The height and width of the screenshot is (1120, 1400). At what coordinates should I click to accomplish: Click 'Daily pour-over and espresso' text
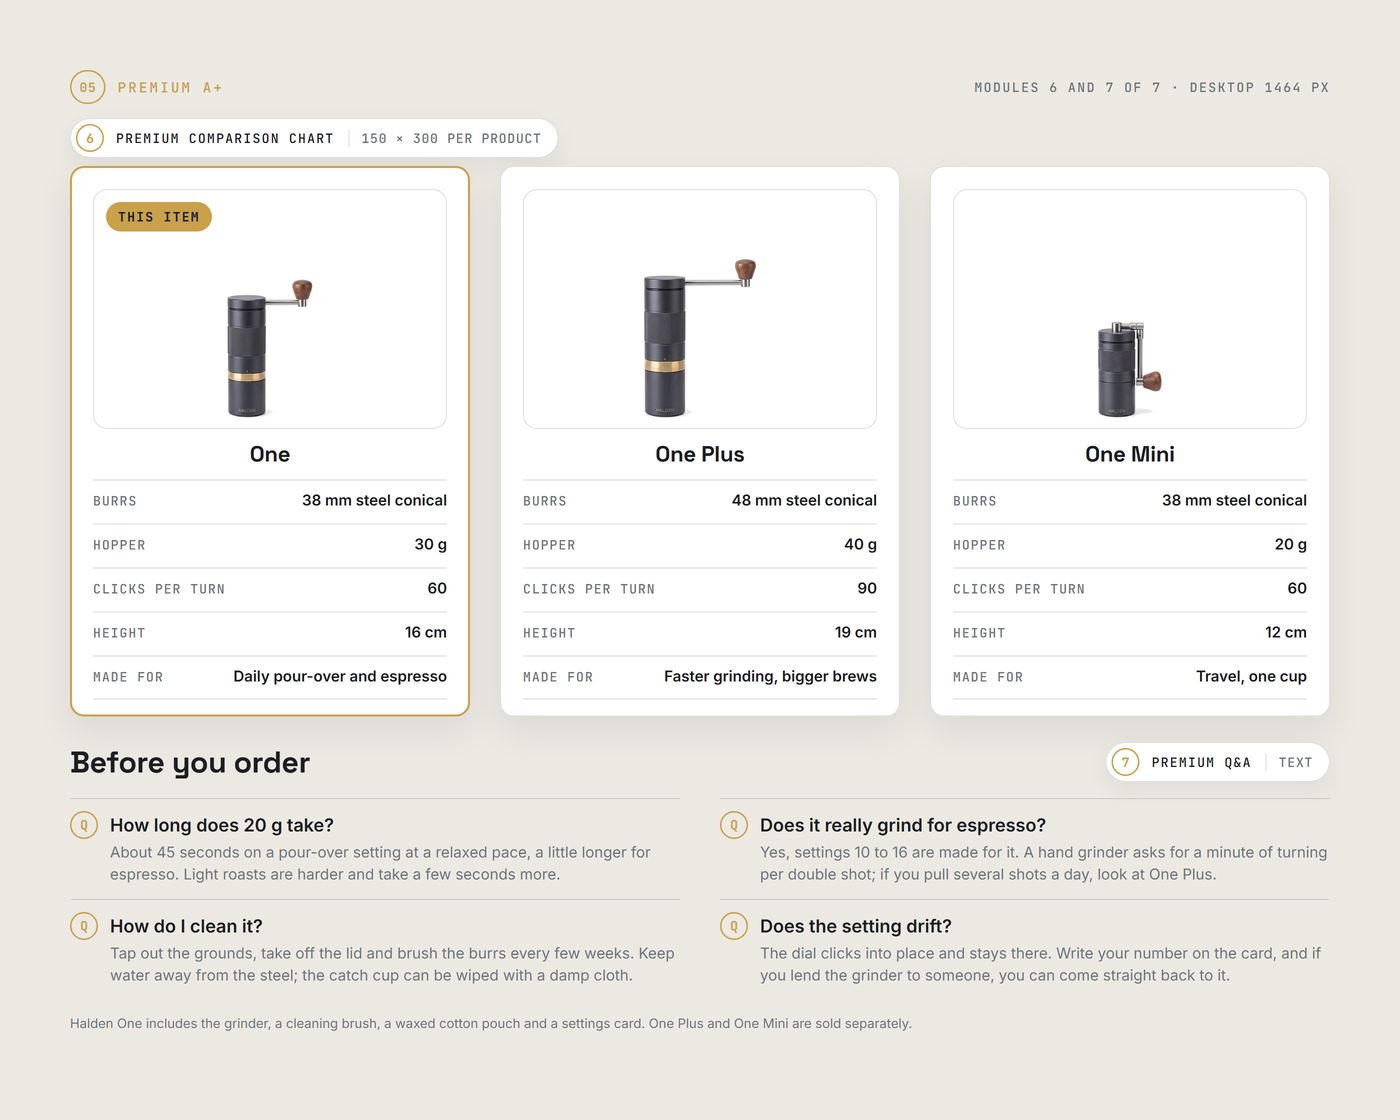(340, 676)
